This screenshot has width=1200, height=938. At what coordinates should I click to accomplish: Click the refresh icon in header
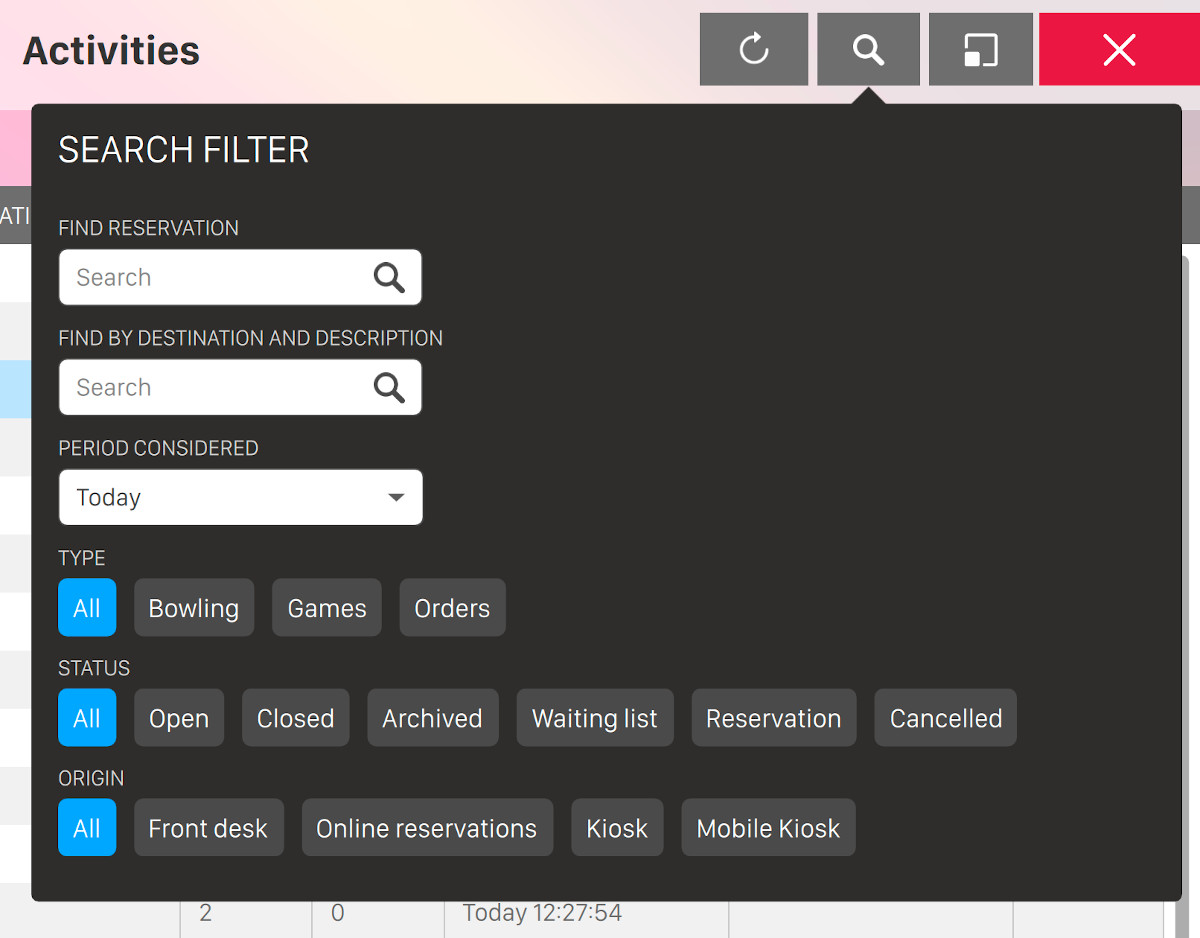tap(753, 49)
